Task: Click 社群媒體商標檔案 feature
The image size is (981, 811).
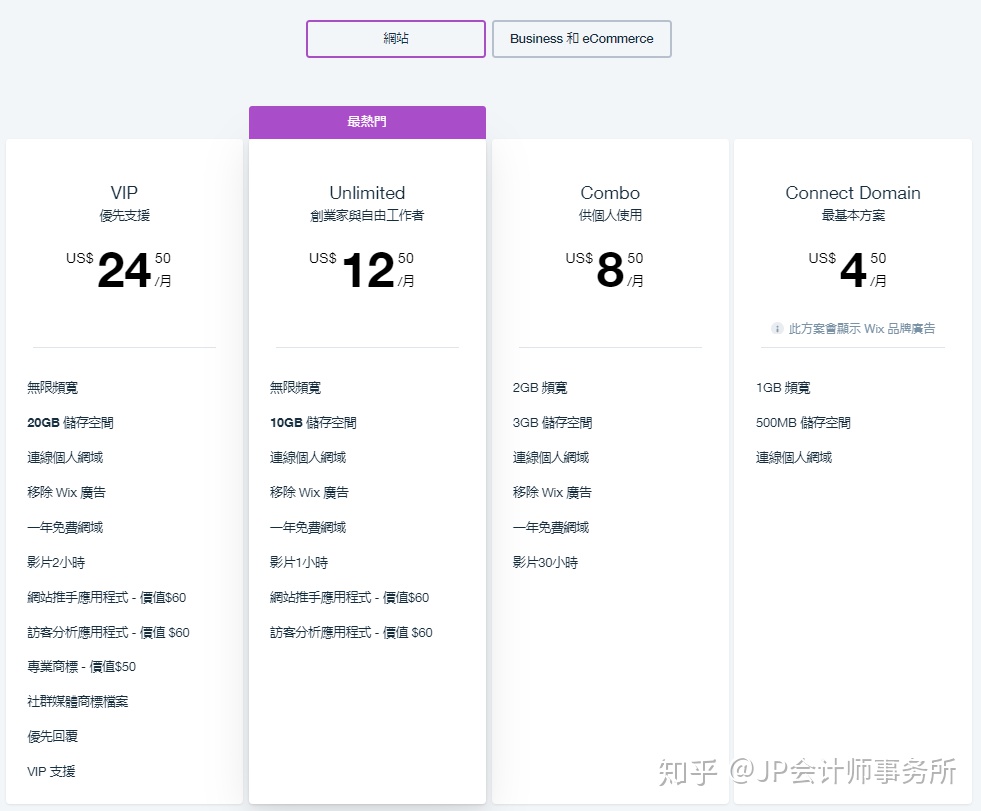Action: (78, 702)
